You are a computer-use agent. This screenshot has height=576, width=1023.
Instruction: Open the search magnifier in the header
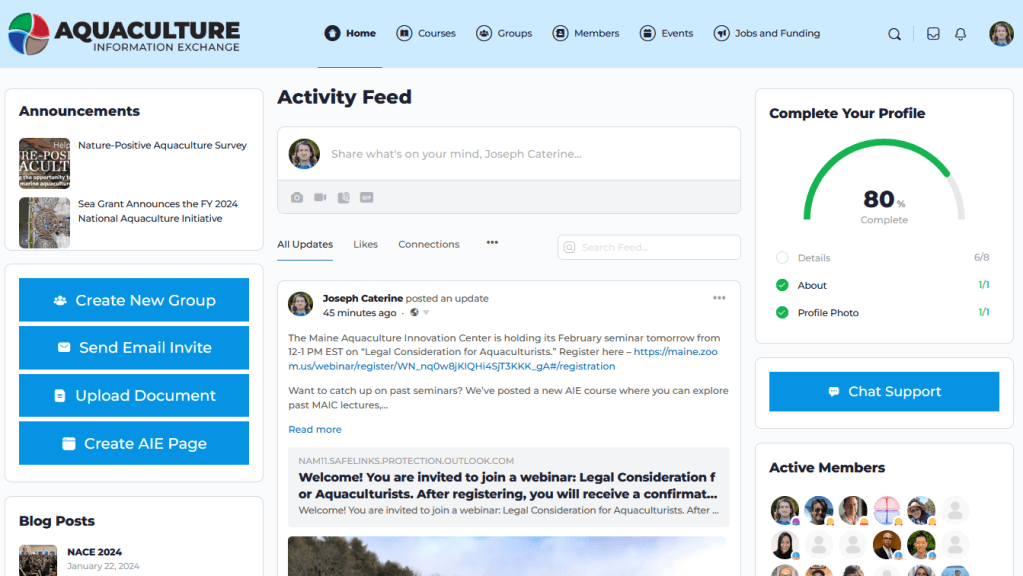pos(894,34)
